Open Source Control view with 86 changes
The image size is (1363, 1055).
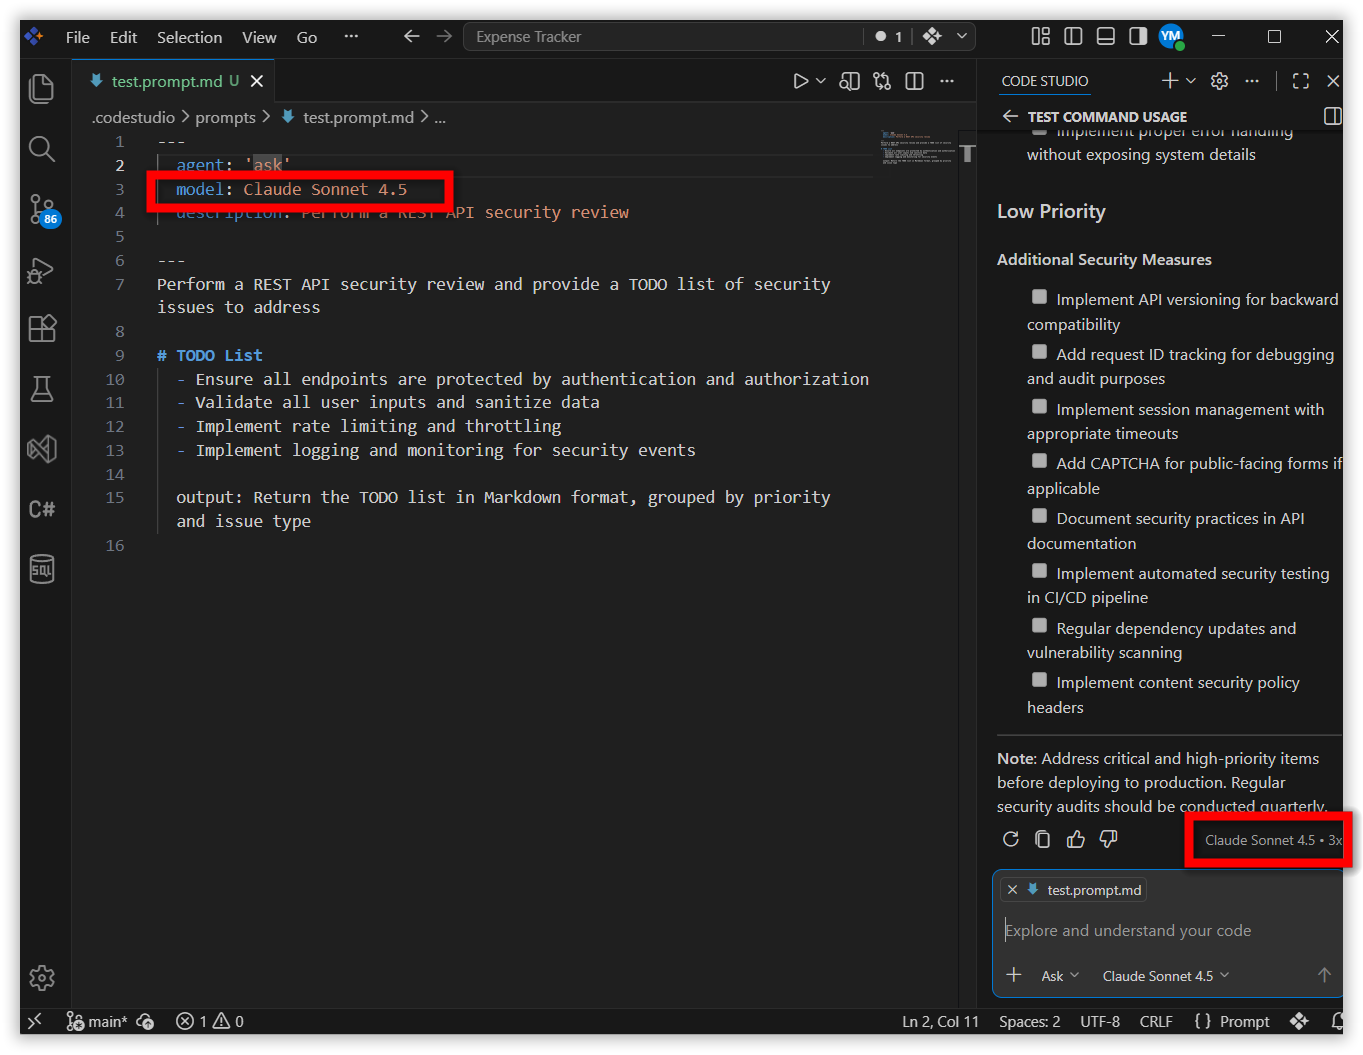42,210
